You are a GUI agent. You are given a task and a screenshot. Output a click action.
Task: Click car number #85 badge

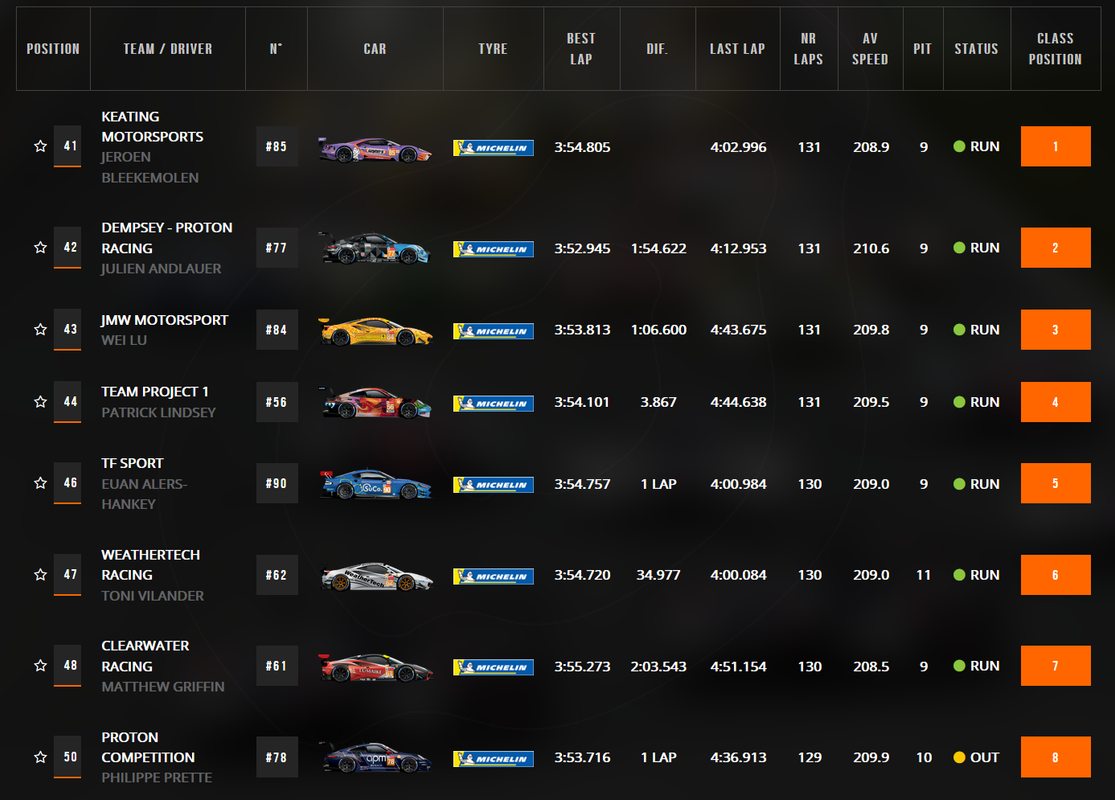[x=277, y=146]
